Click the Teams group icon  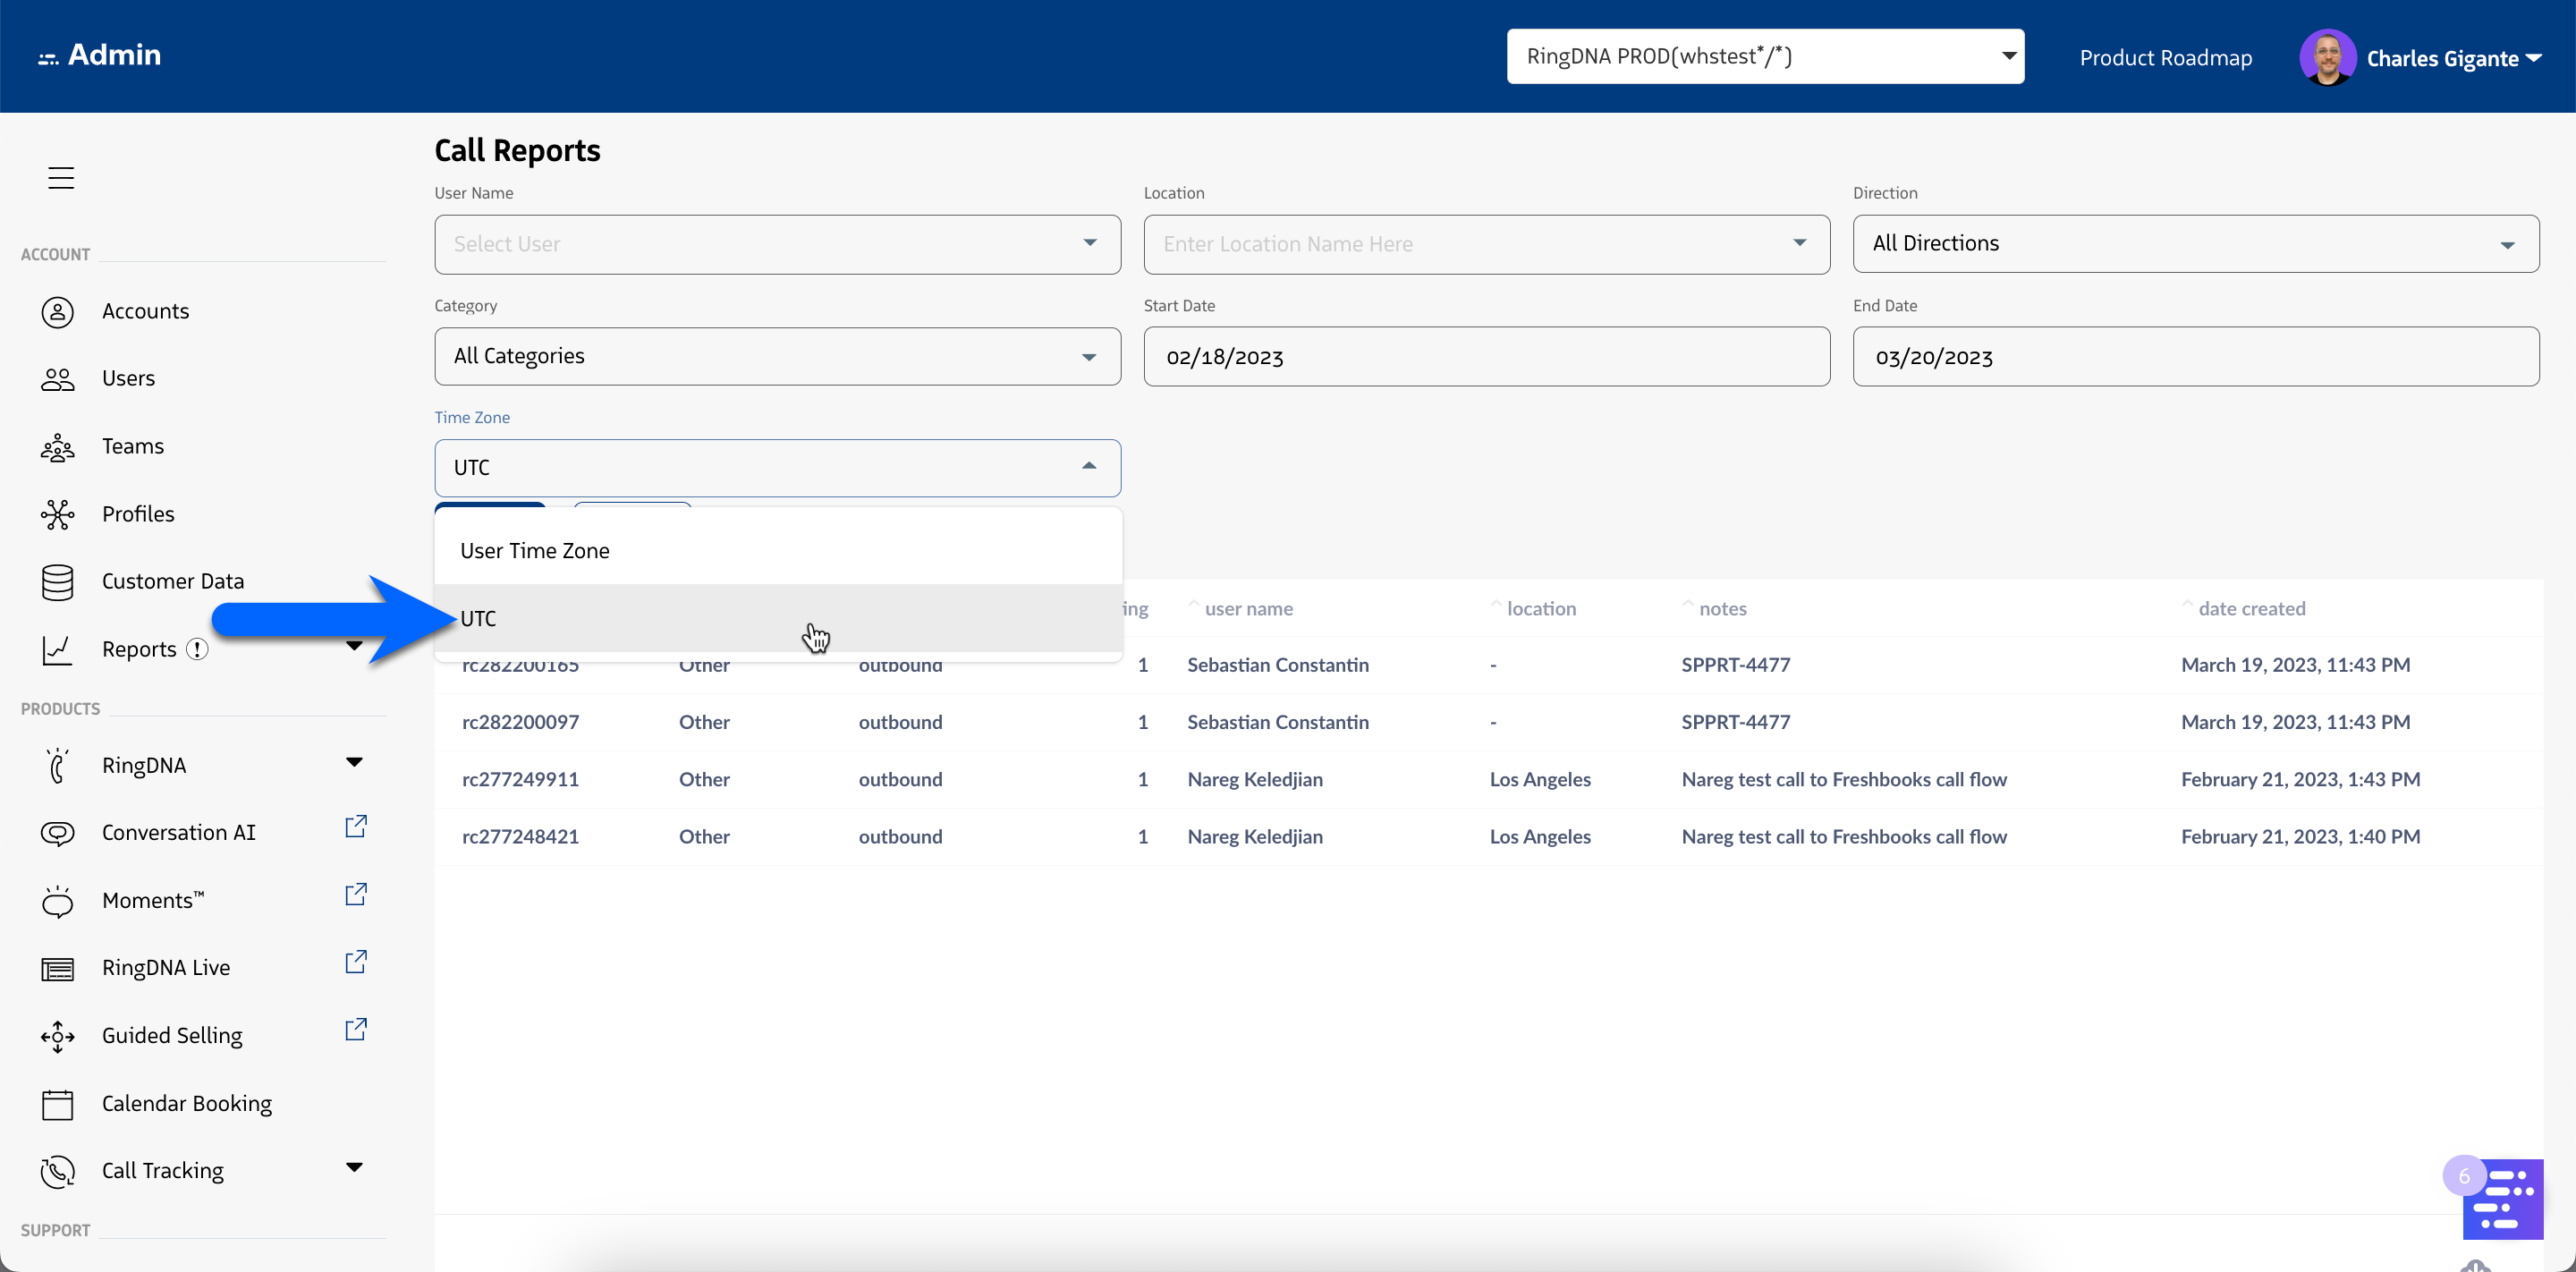pos(57,447)
